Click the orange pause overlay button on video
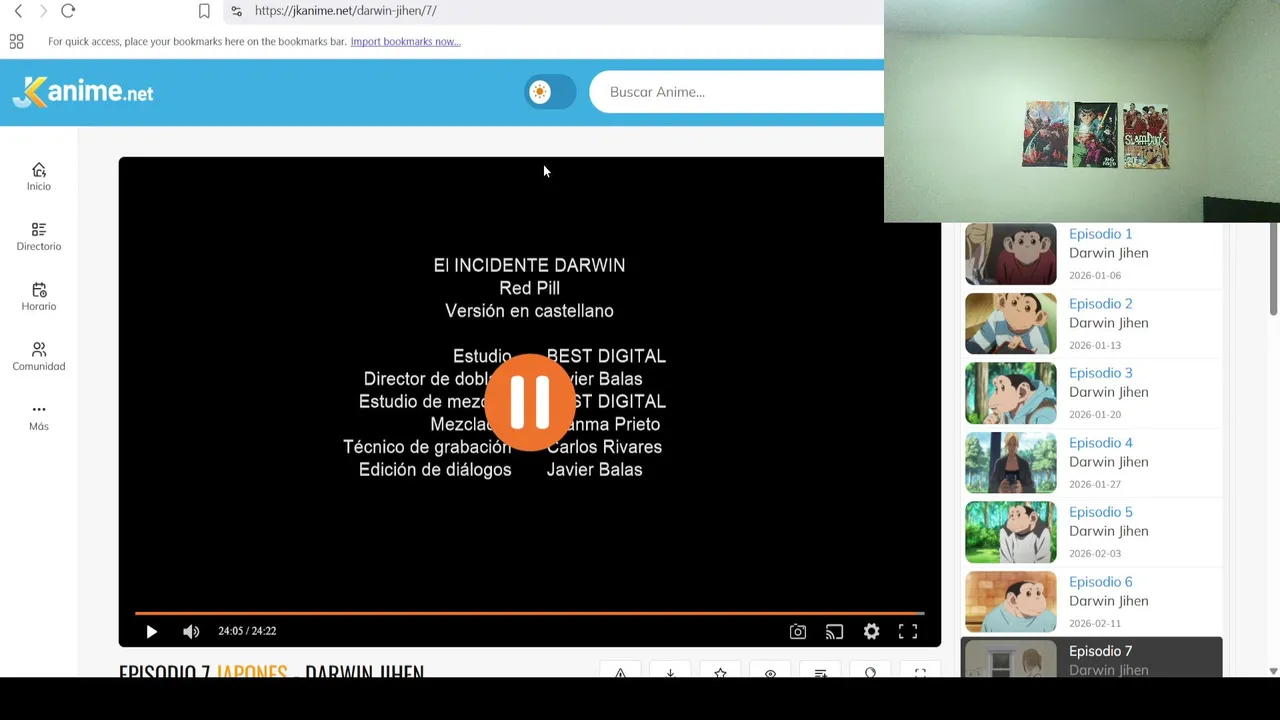This screenshot has height=720, width=1280. (x=529, y=402)
